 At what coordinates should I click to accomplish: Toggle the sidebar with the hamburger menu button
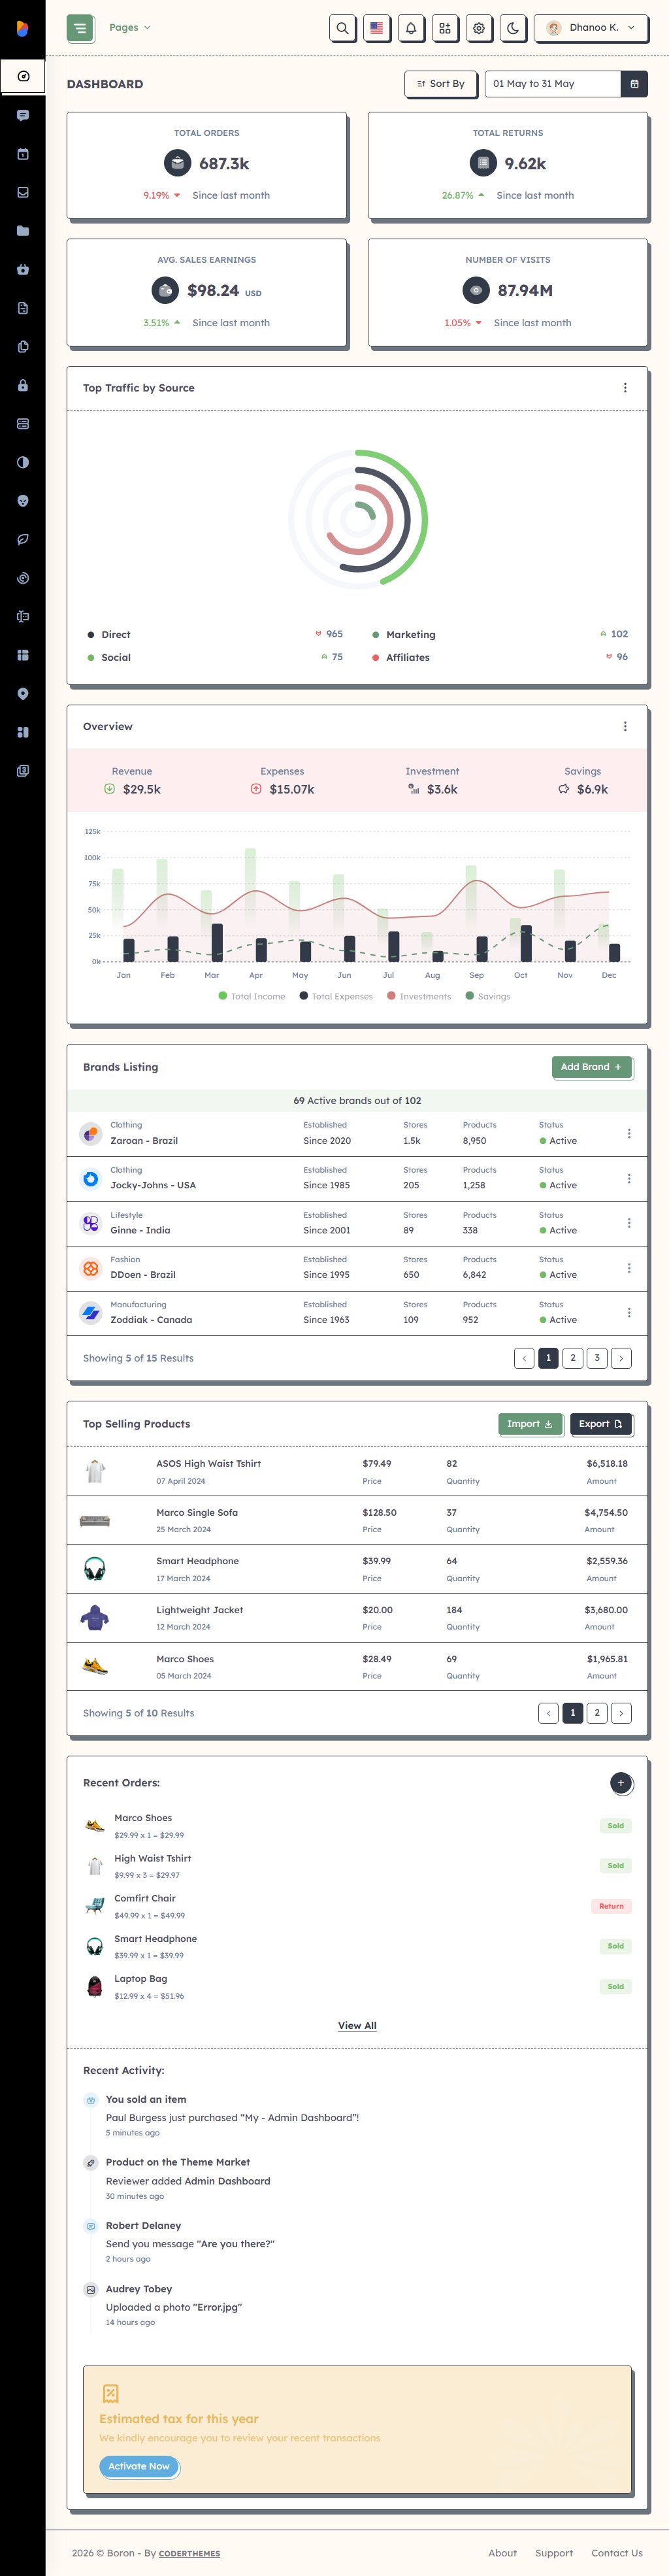(x=79, y=28)
